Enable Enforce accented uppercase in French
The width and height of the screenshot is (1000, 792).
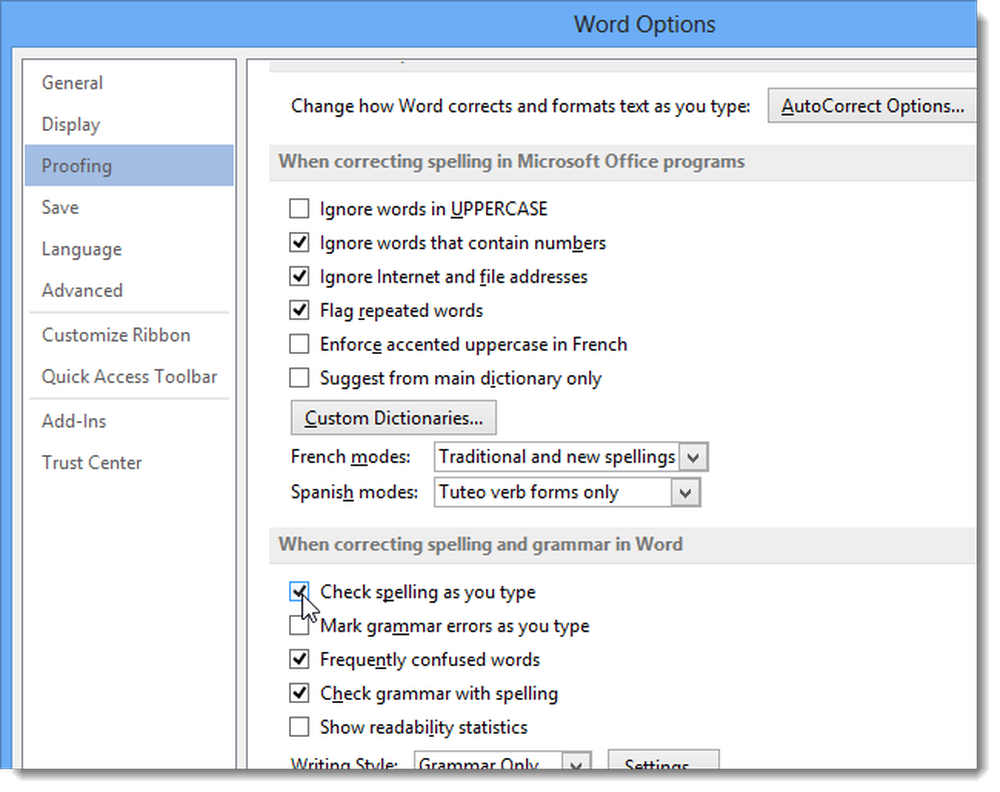pyautogui.click(x=299, y=344)
